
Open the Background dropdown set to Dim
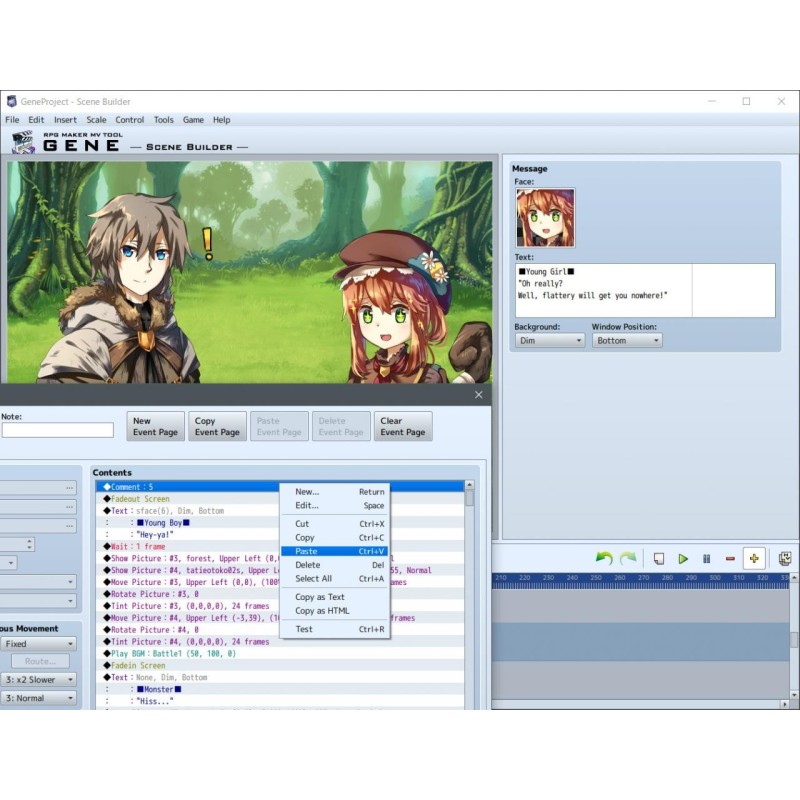pos(549,340)
